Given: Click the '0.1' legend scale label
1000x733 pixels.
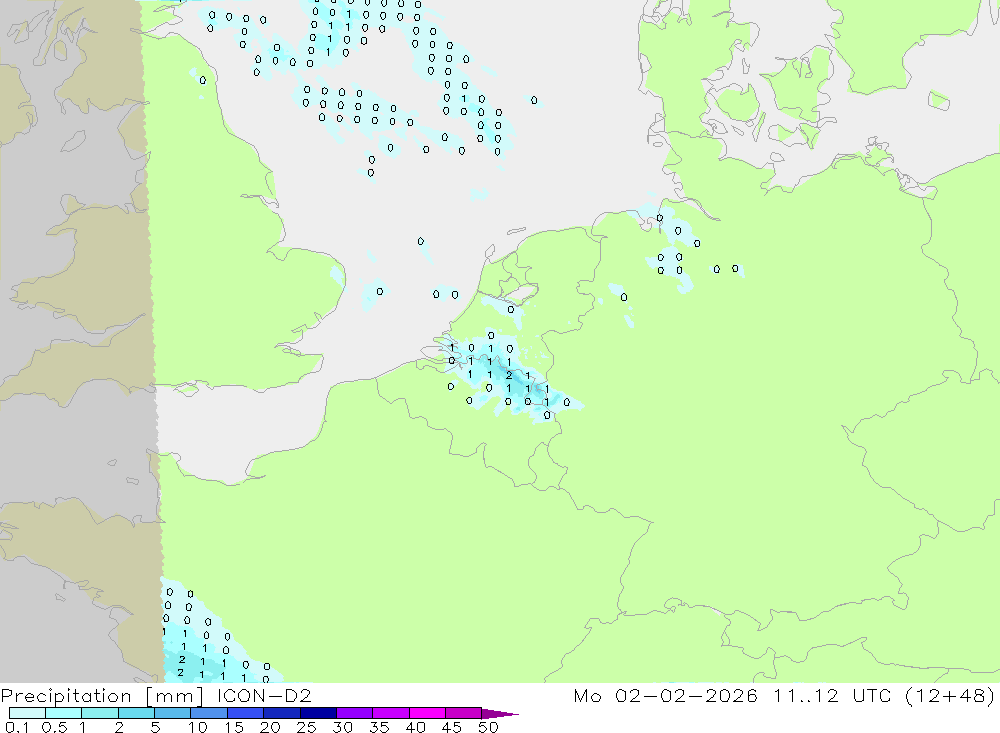Looking at the screenshot, I should tap(17, 727).
